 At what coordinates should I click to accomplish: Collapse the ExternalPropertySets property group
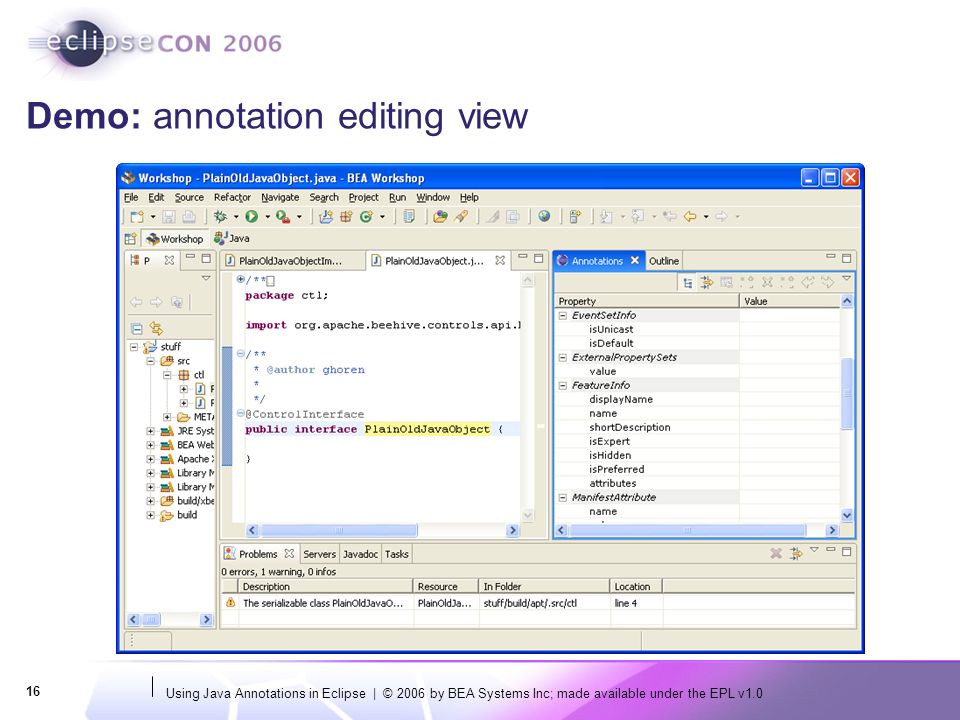[x=563, y=358]
